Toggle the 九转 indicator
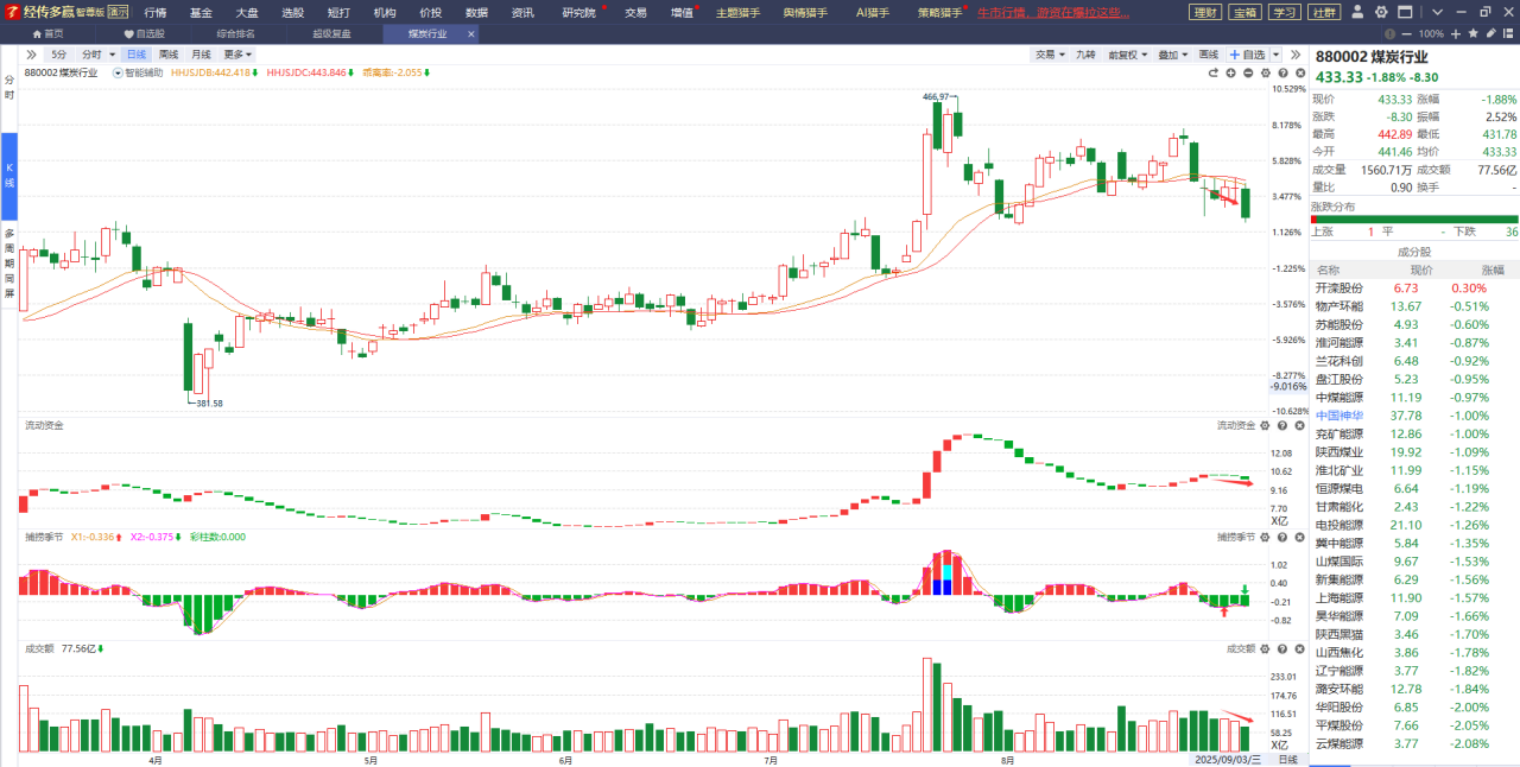The width and height of the screenshot is (1520, 767). coord(1085,54)
